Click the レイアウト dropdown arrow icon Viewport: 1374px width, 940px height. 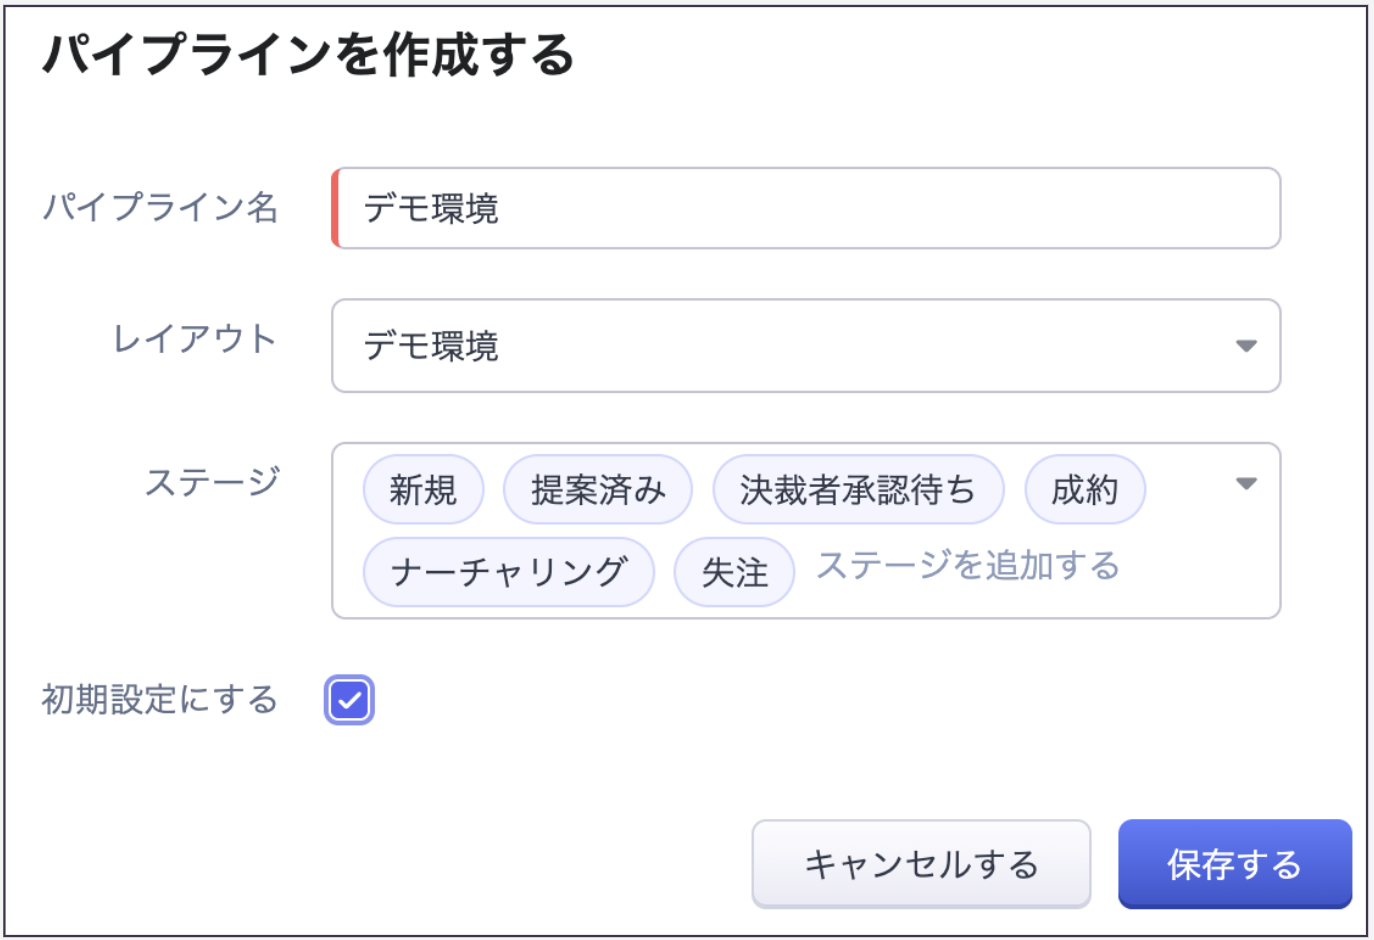click(x=1245, y=346)
